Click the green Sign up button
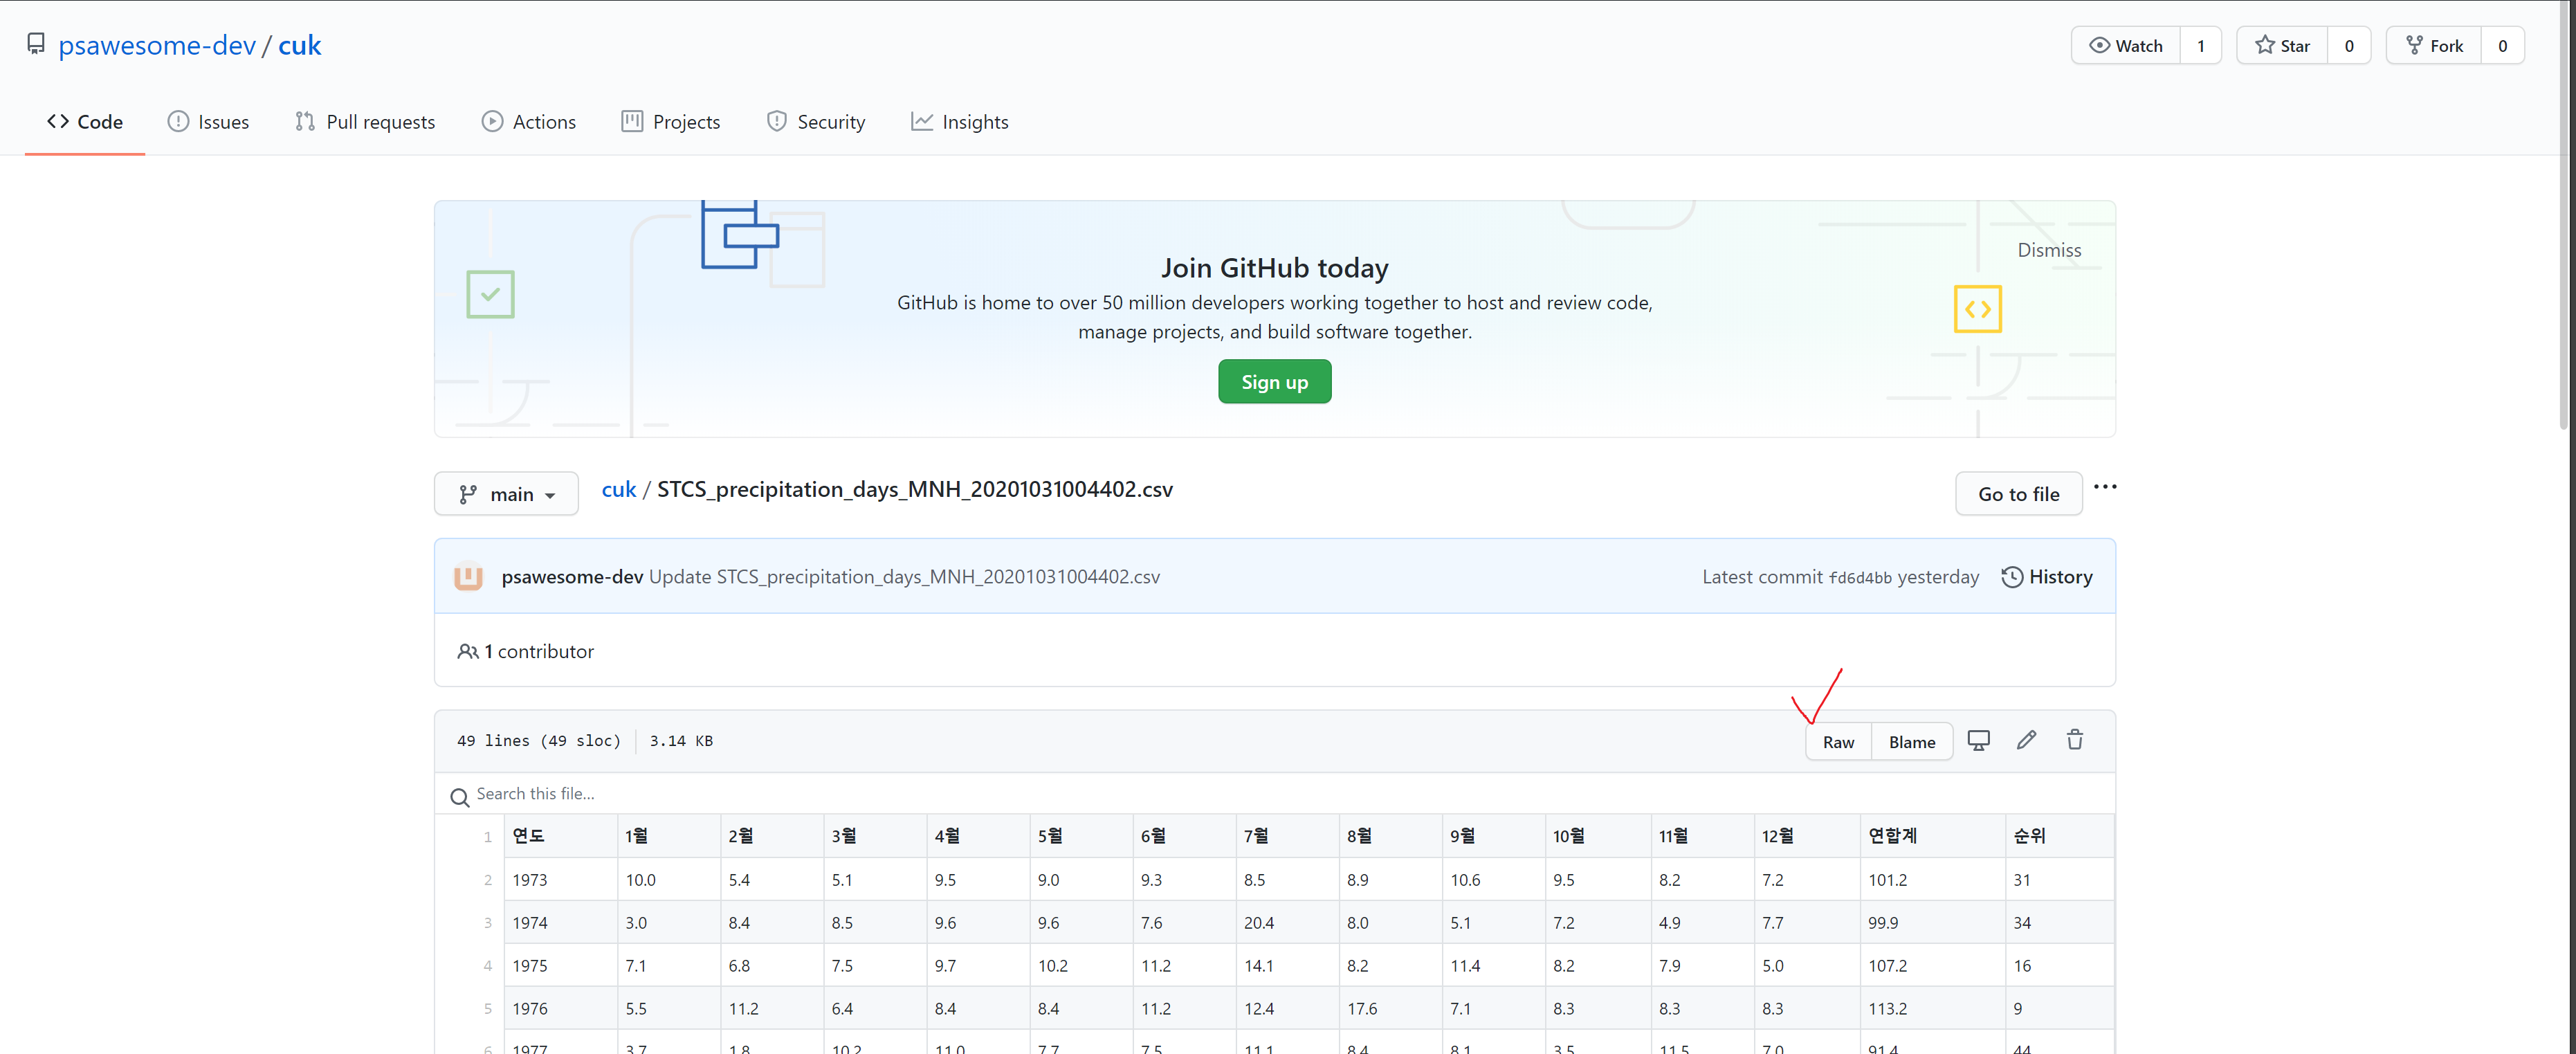 click(1274, 382)
